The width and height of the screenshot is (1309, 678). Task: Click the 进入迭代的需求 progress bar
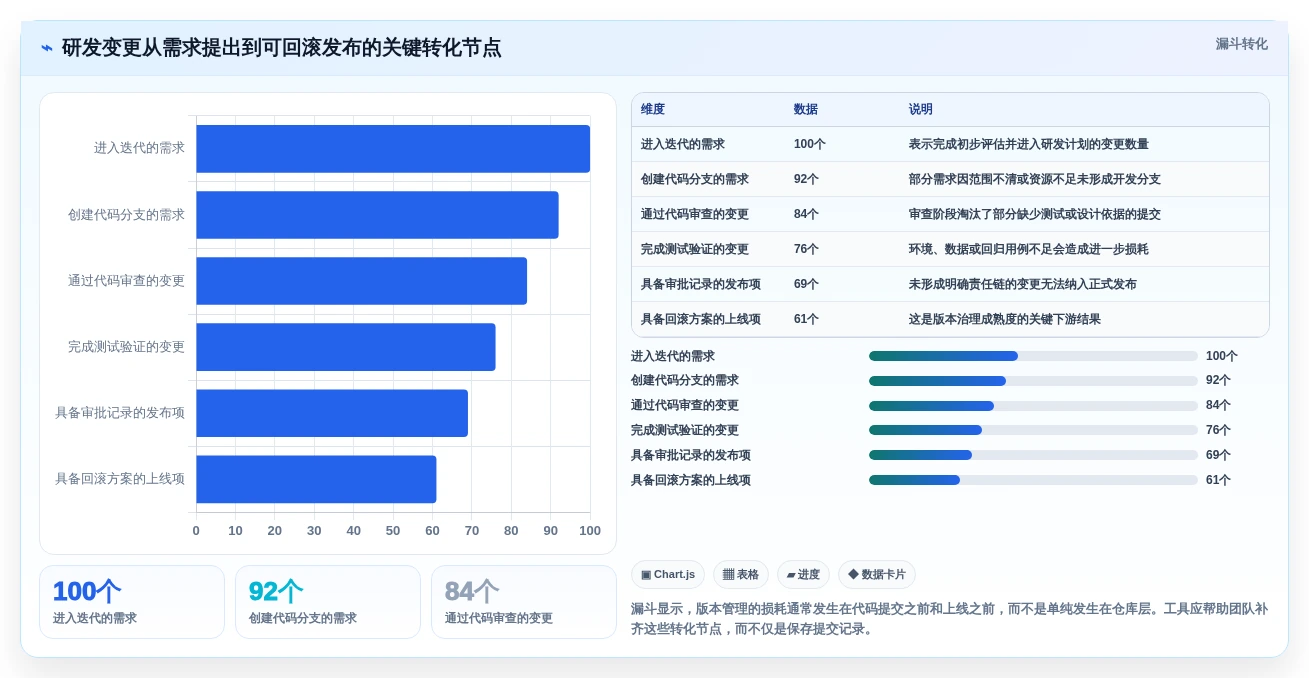point(1033,356)
